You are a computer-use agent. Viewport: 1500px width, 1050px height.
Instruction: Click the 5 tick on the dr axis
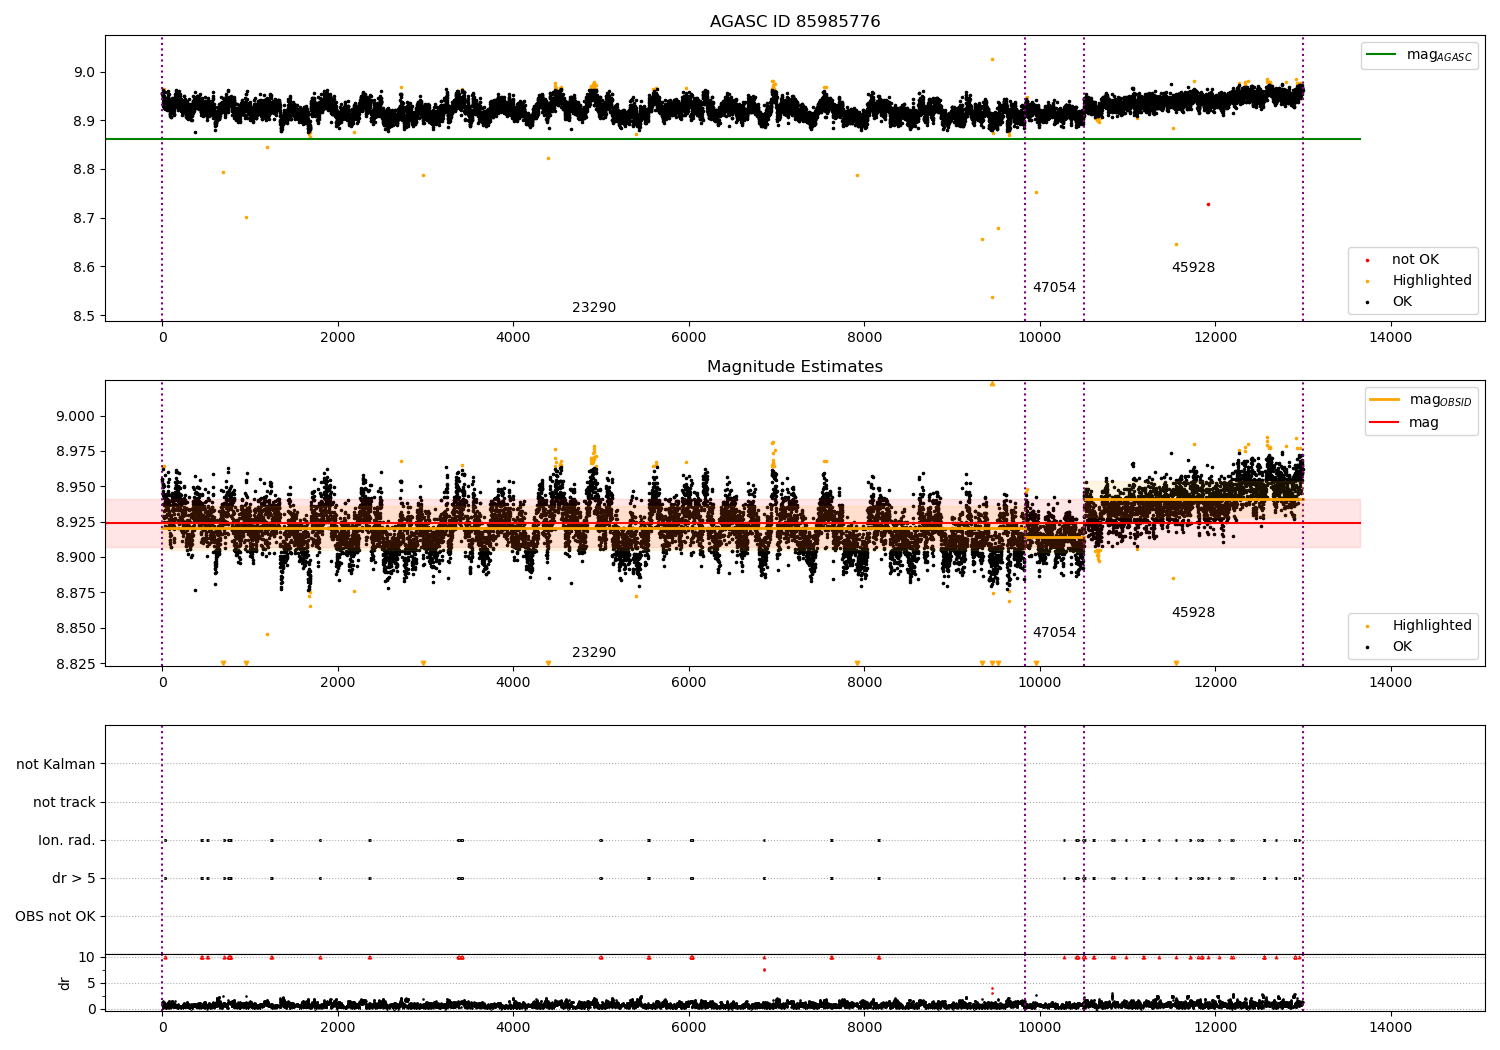(92, 984)
